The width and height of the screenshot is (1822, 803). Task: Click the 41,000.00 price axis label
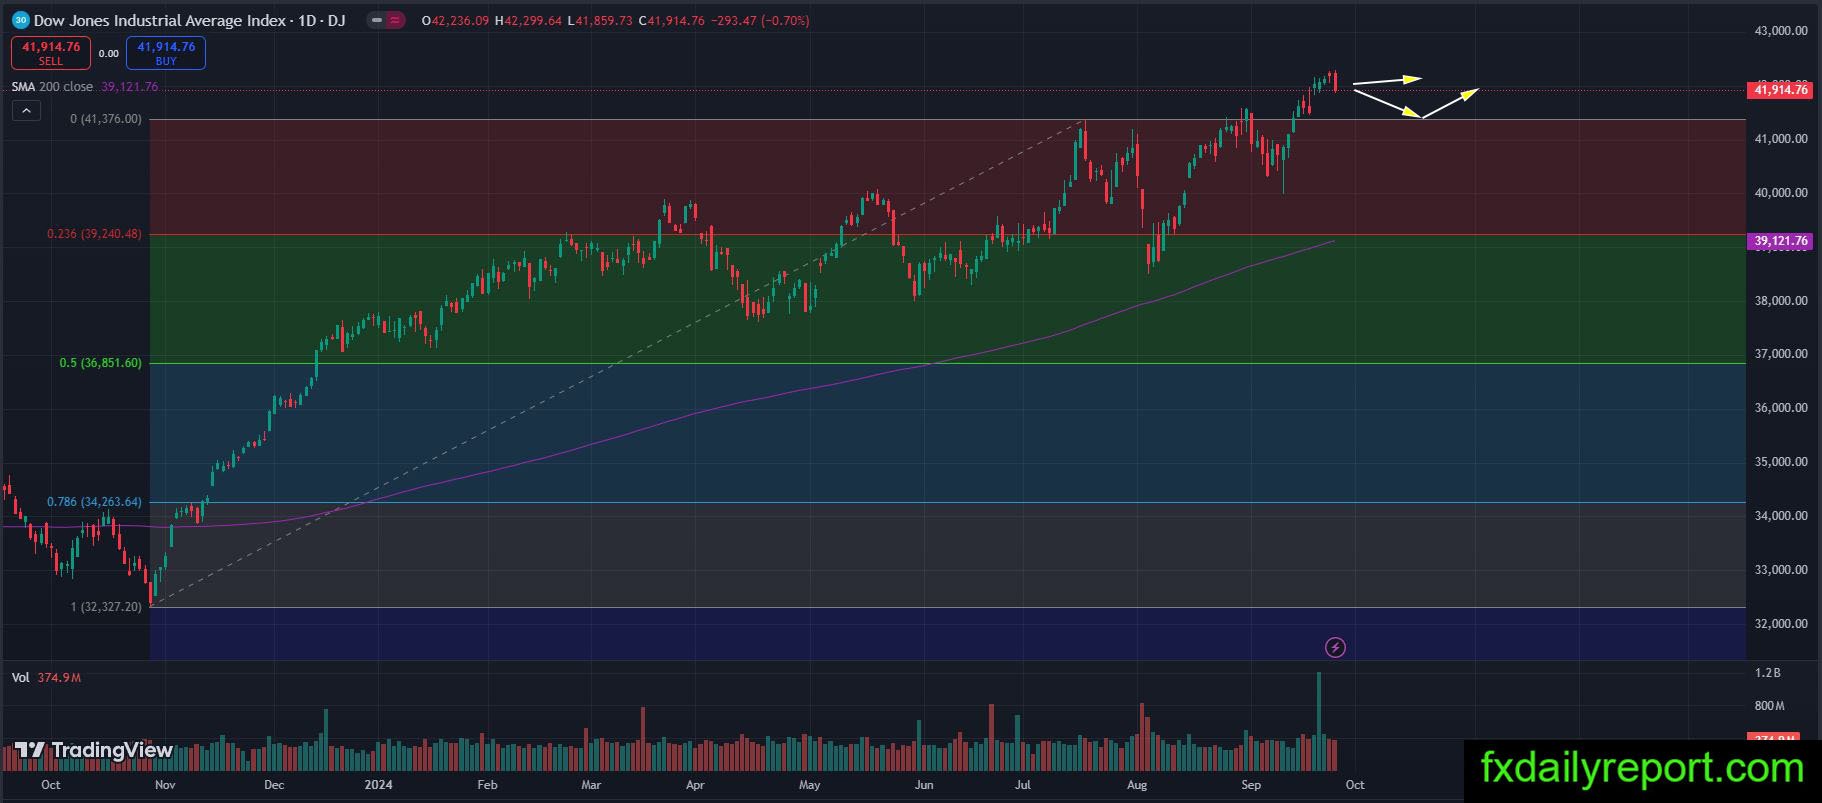1781,139
